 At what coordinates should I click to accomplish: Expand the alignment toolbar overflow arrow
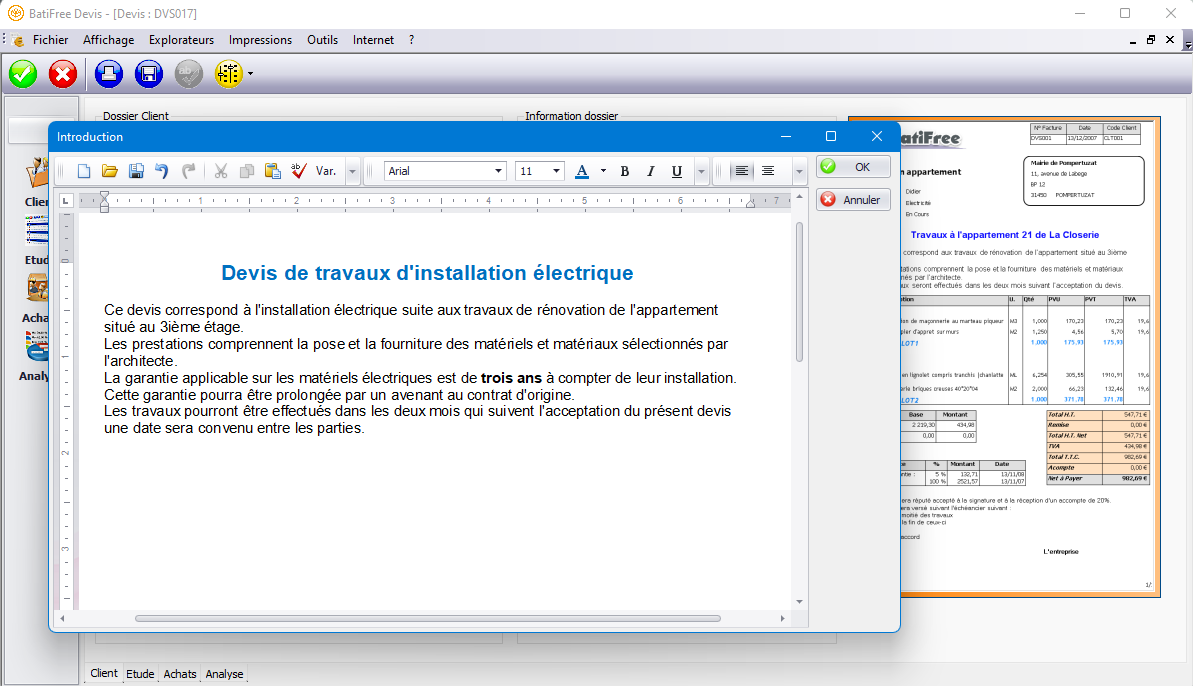click(x=799, y=171)
